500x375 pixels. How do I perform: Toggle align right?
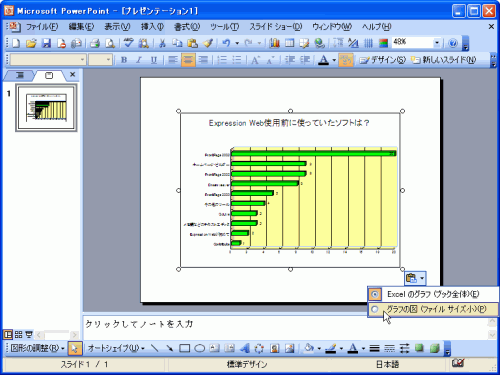click(203, 60)
